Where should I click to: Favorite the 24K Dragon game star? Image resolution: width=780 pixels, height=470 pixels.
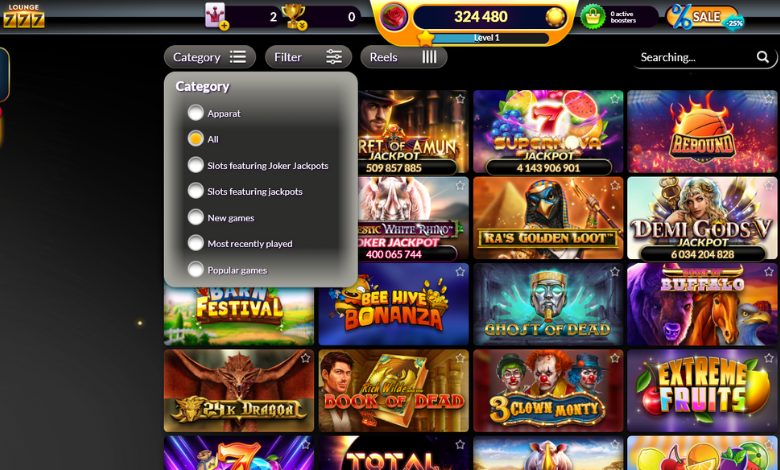click(305, 358)
